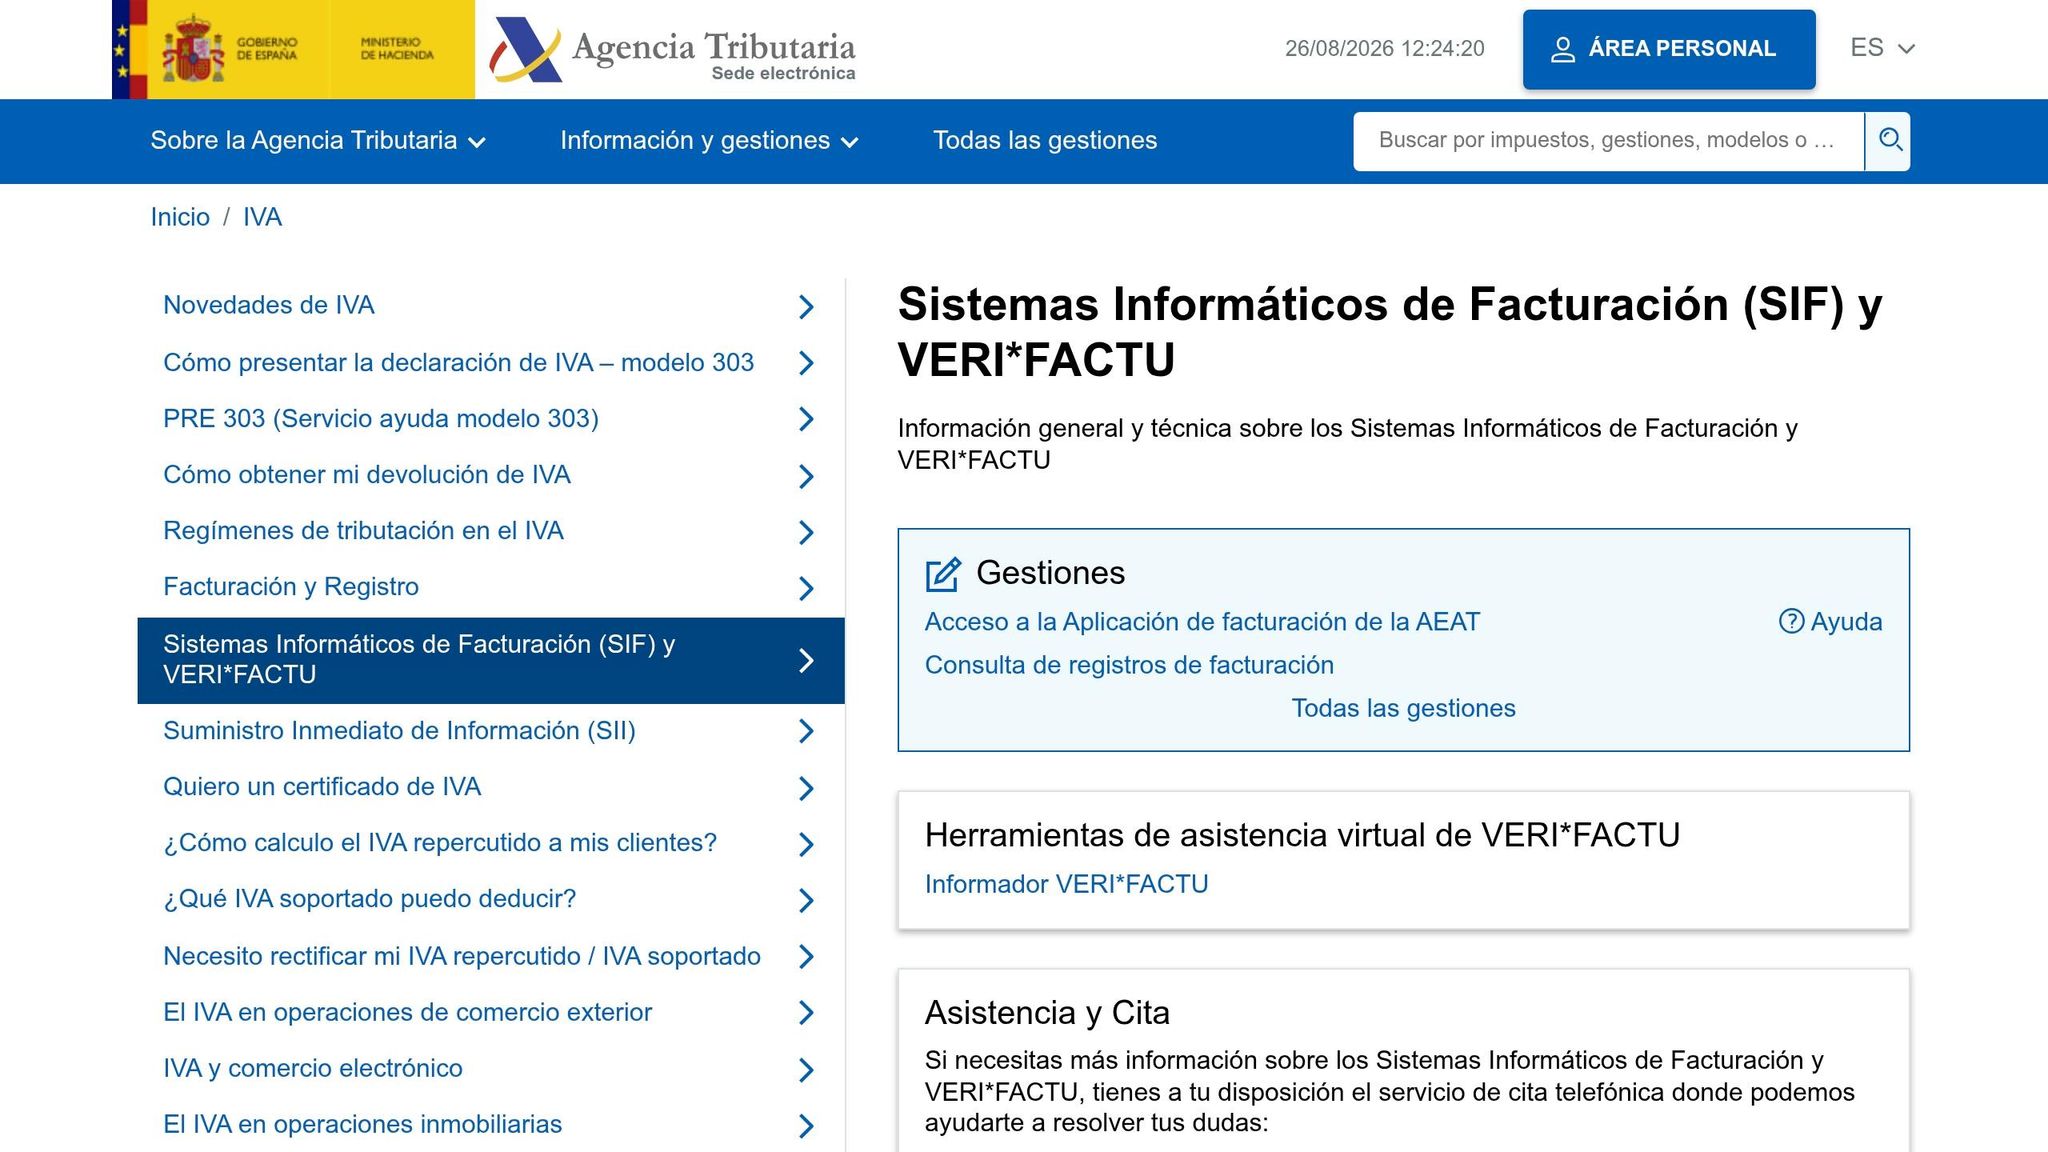Open IVA y comercio electrónico

[x=313, y=1069]
